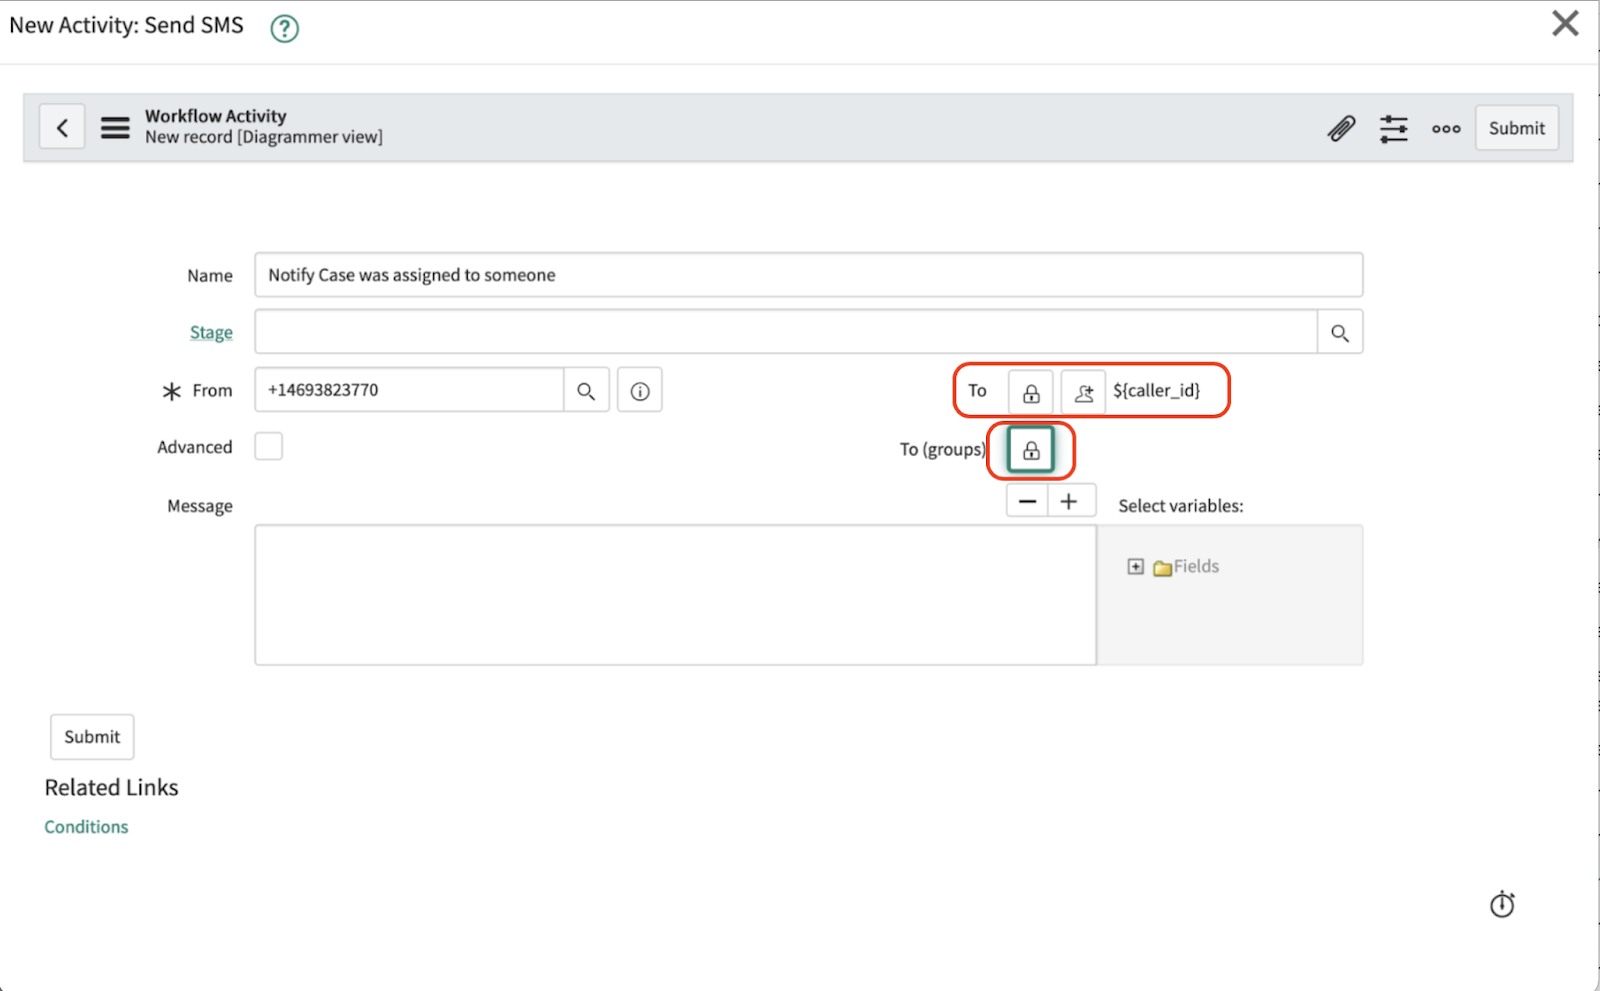Open the From lookup search icon
Viewport: 1600px width, 991px height.
pyautogui.click(x=586, y=390)
